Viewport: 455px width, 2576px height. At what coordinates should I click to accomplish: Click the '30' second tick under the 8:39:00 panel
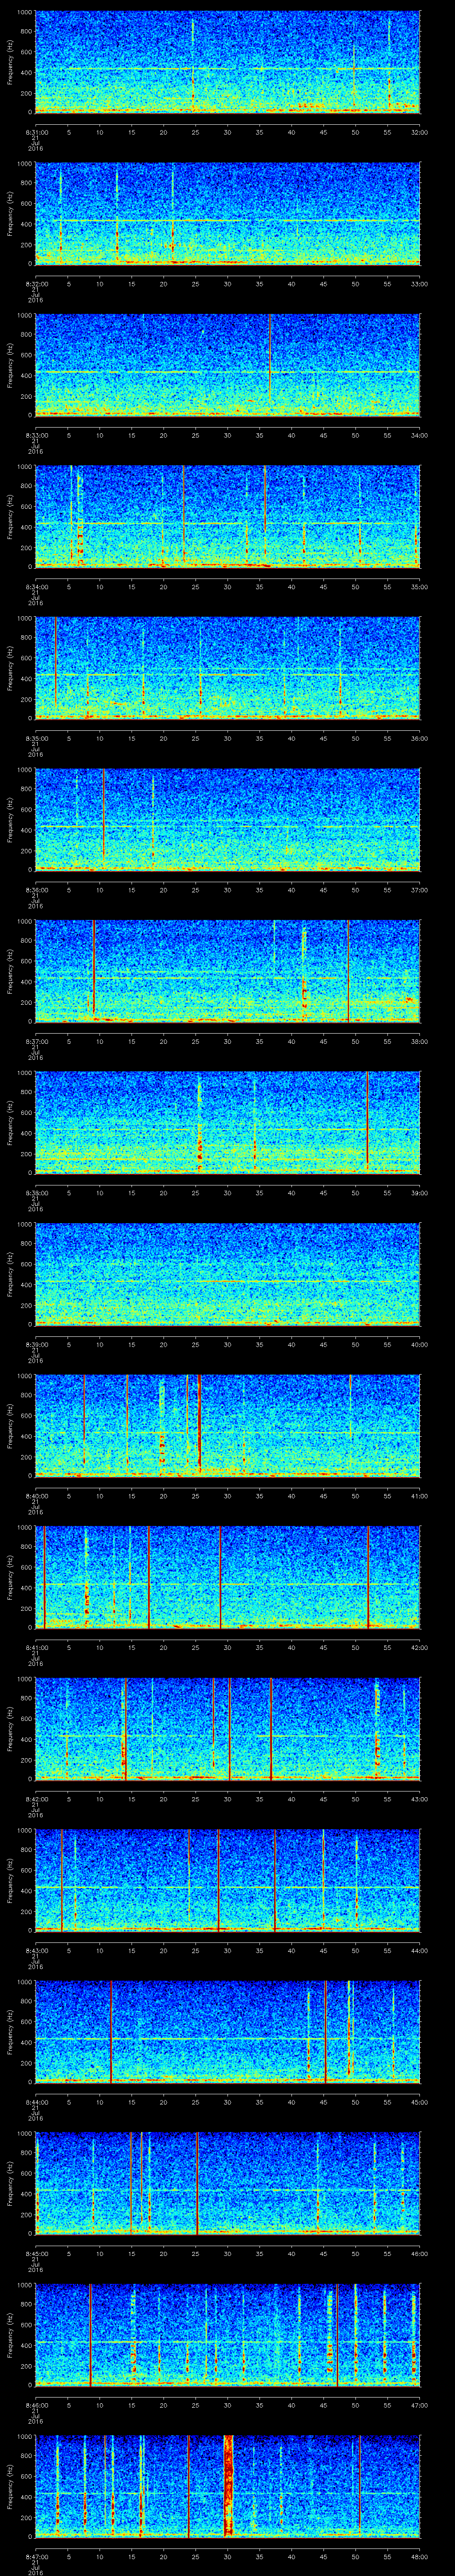pos(227,1344)
